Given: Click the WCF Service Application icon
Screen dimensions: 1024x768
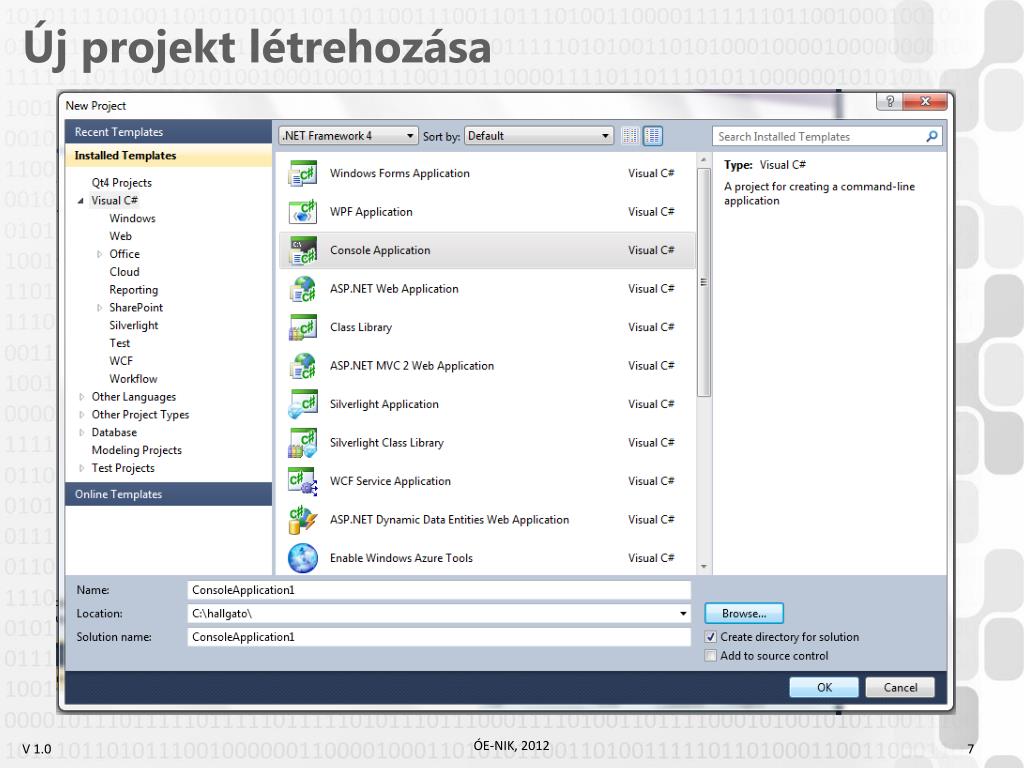Looking at the screenshot, I should 302,482.
